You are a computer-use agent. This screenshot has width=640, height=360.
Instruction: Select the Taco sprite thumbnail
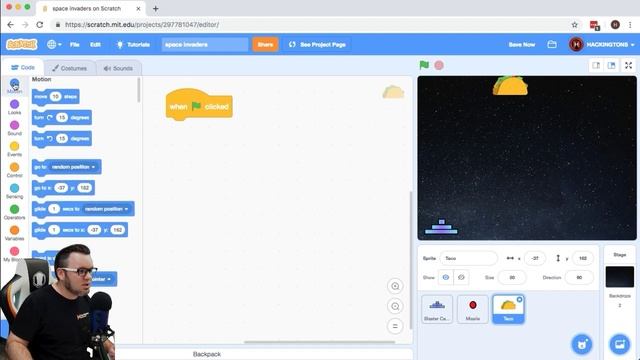(x=508, y=309)
